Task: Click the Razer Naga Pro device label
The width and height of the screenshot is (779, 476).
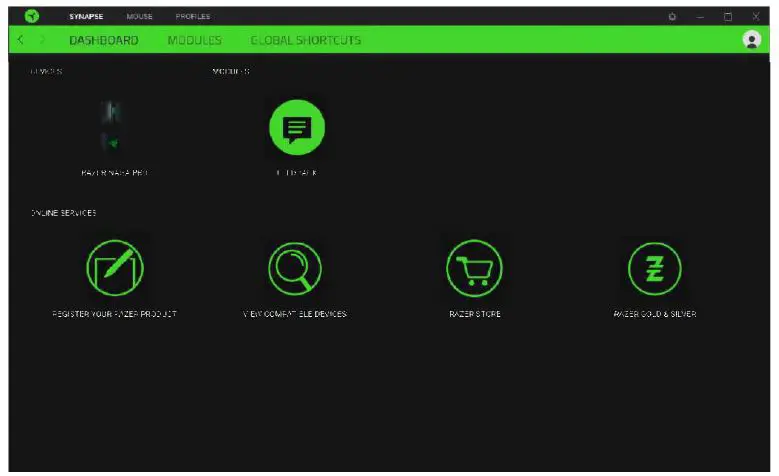Action: pyautogui.click(x=114, y=172)
